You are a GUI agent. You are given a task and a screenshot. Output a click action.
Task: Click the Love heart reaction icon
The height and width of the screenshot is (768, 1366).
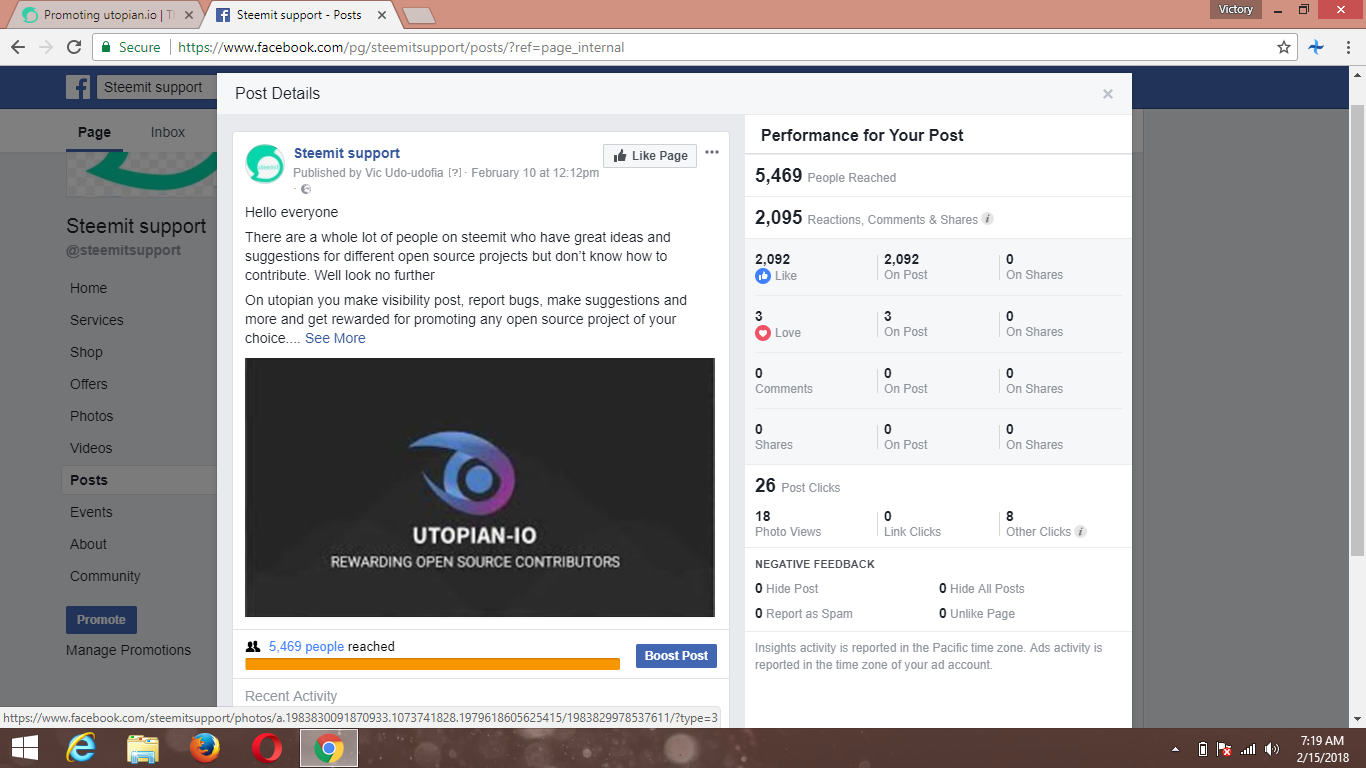click(763, 332)
